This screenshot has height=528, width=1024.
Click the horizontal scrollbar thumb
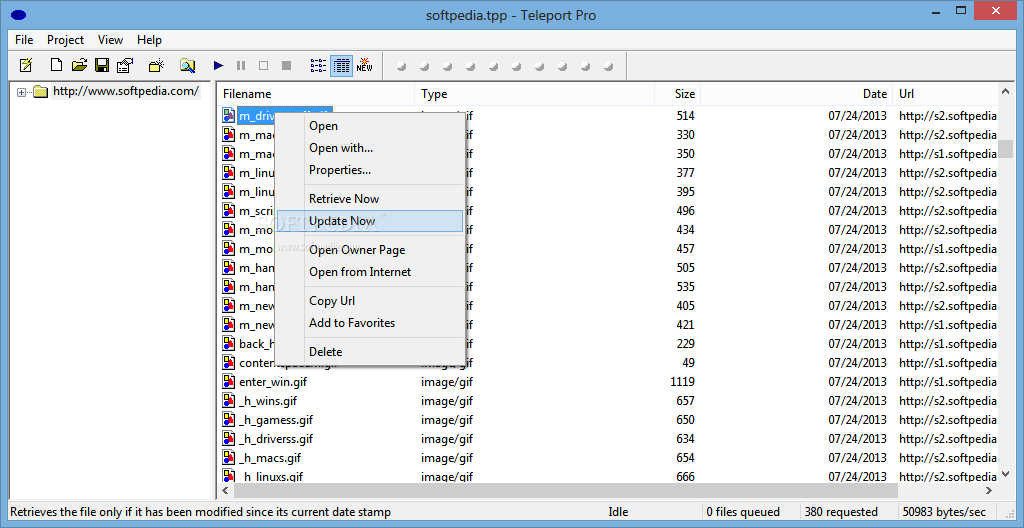566,490
